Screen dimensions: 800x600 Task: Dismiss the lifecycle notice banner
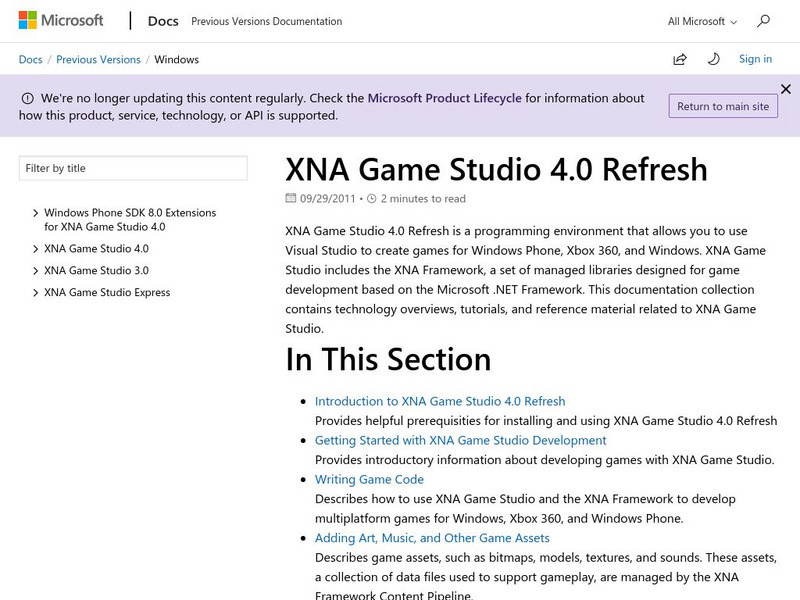[x=786, y=89]
